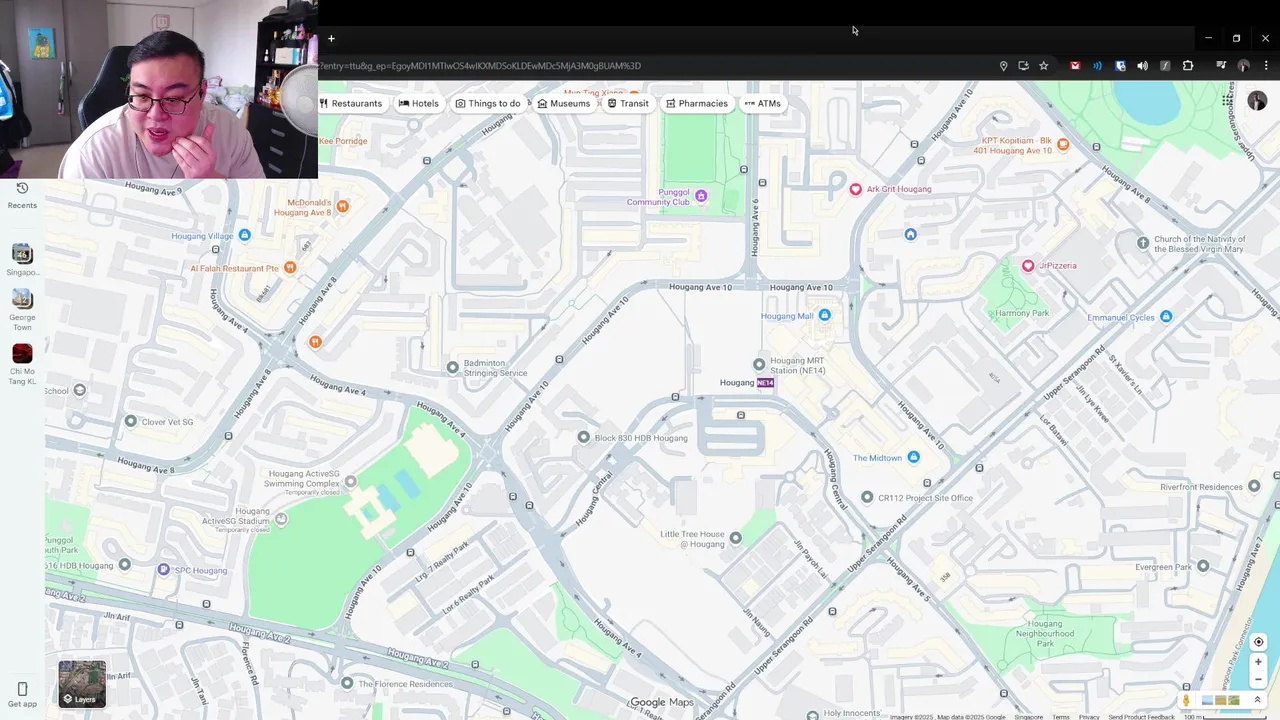
Task: Open the browser Extensions puzzle icon
Action: pyautogui.click(x=1188, y=66)
